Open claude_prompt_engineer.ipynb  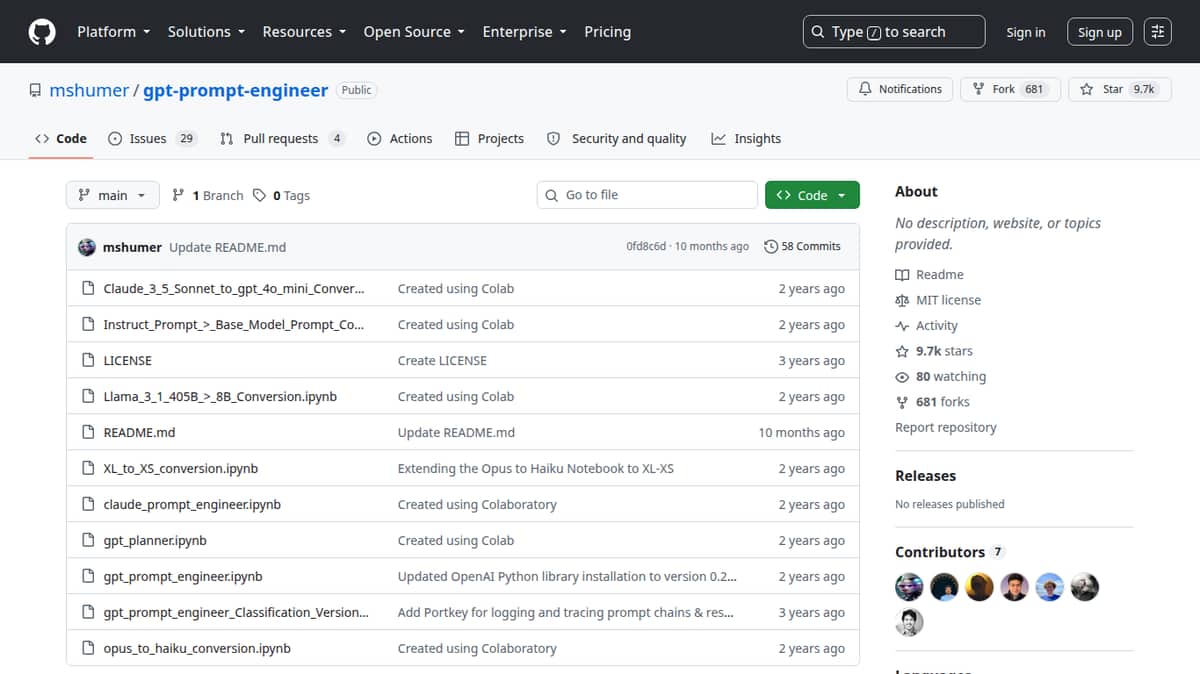(x=192, y=505)
